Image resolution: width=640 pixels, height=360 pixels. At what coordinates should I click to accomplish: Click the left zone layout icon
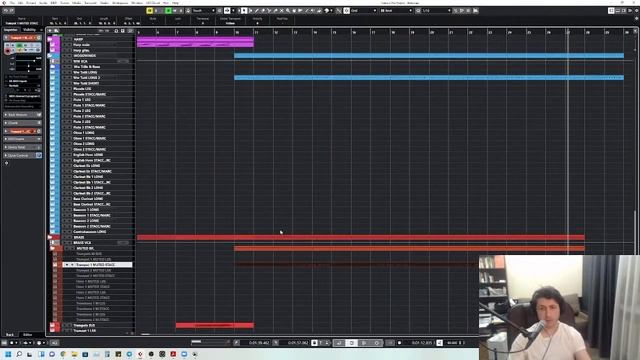pyautogui.click(x=611, y=11)
